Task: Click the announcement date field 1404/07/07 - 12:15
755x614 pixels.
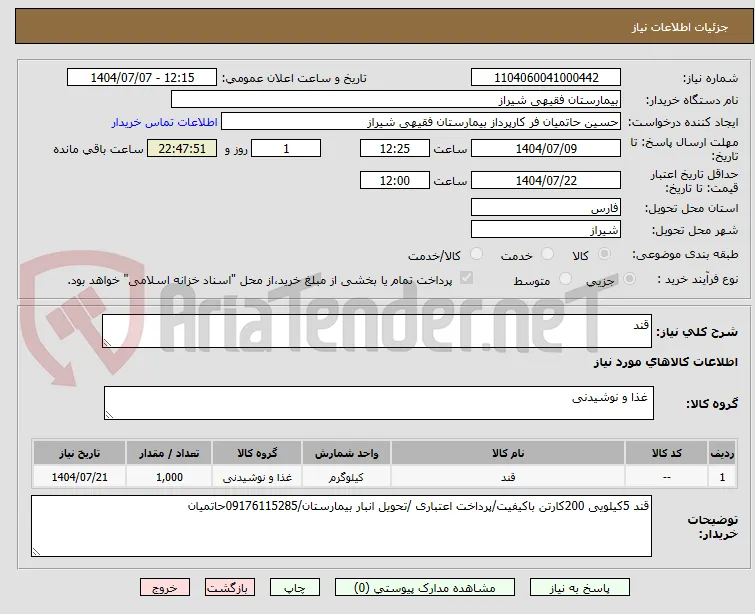Action: (142, 78)
